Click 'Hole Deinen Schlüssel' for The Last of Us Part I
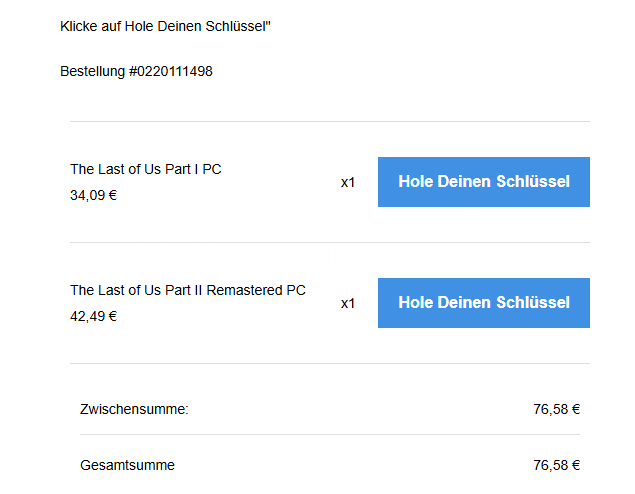 pyautogui.click(x=483, y=182)
